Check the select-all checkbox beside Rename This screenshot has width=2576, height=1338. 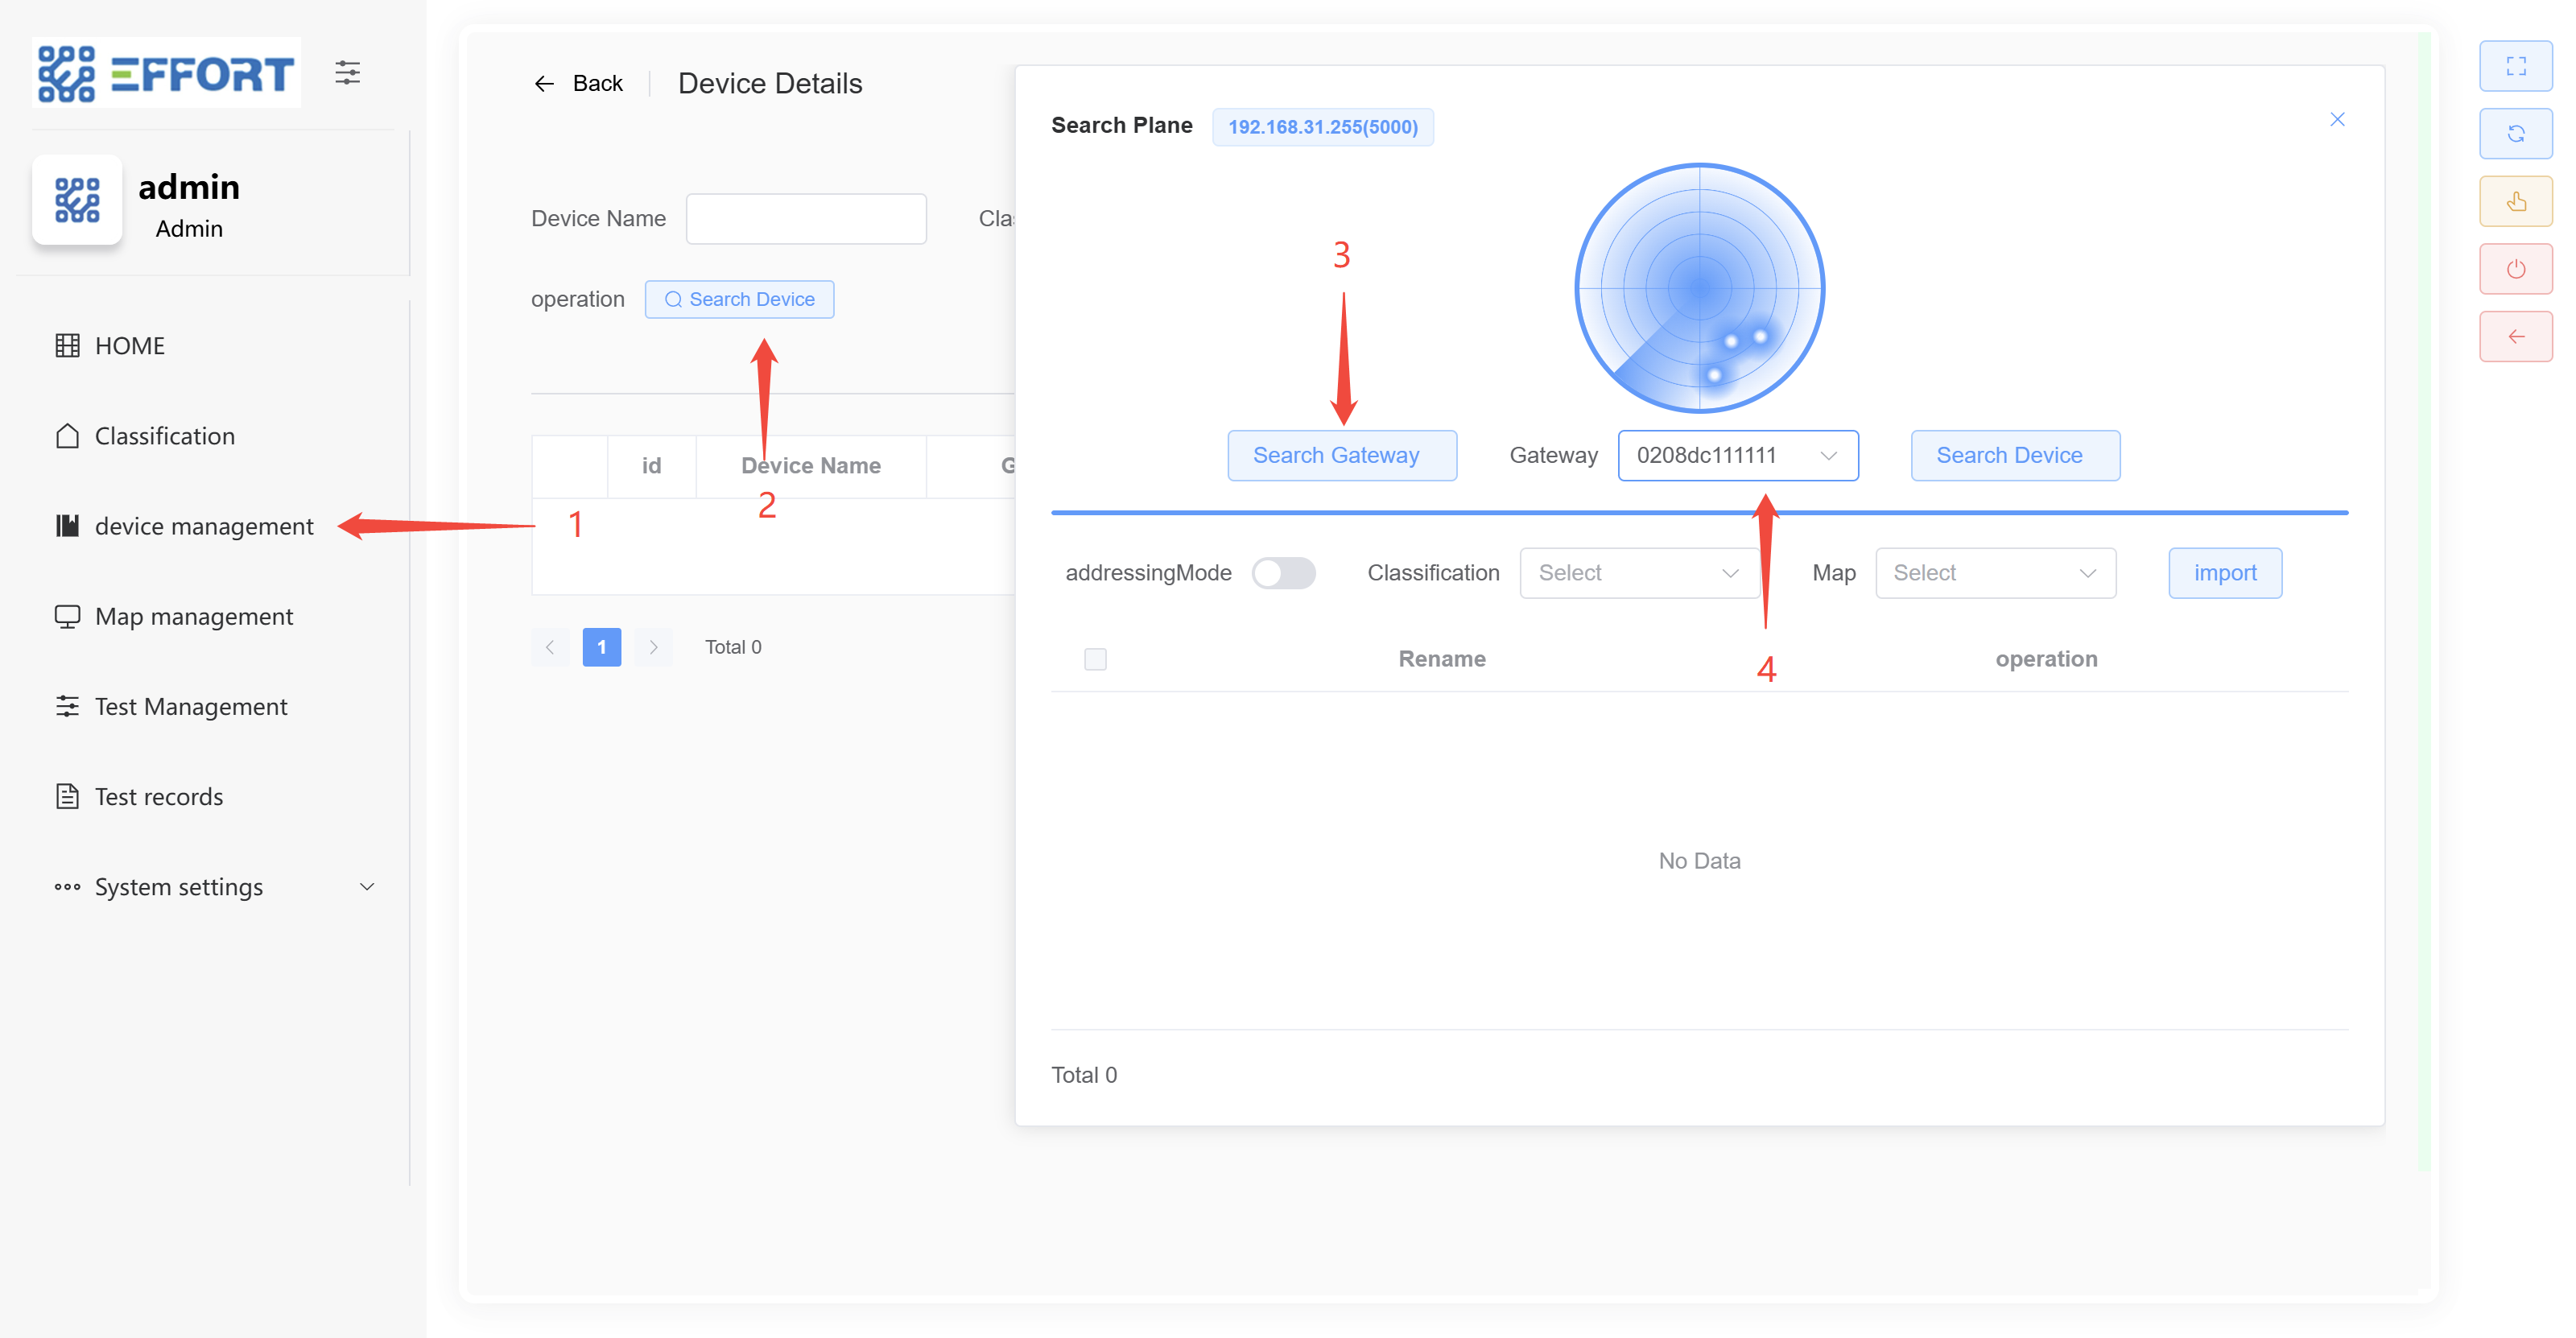point(1095,659)
